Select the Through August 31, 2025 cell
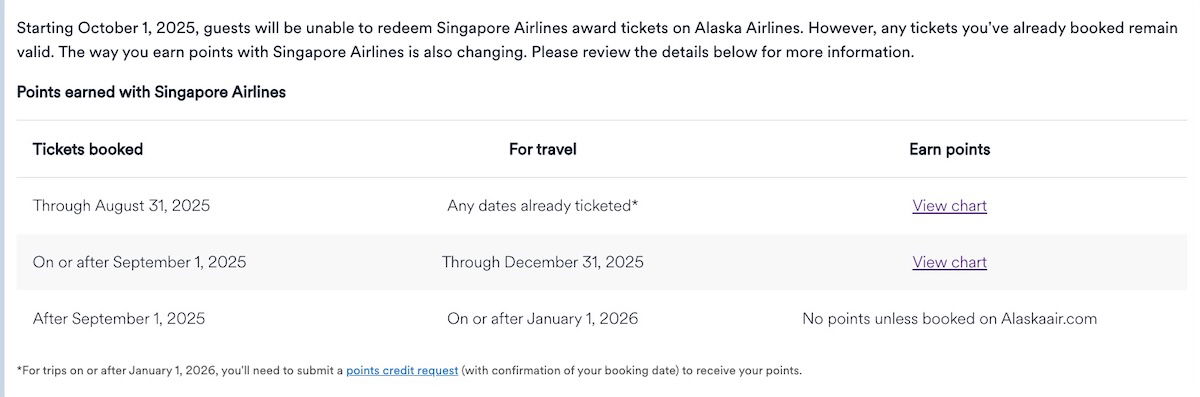The width and height of the screenshot is (1200, 397). (x=122, y=206)
